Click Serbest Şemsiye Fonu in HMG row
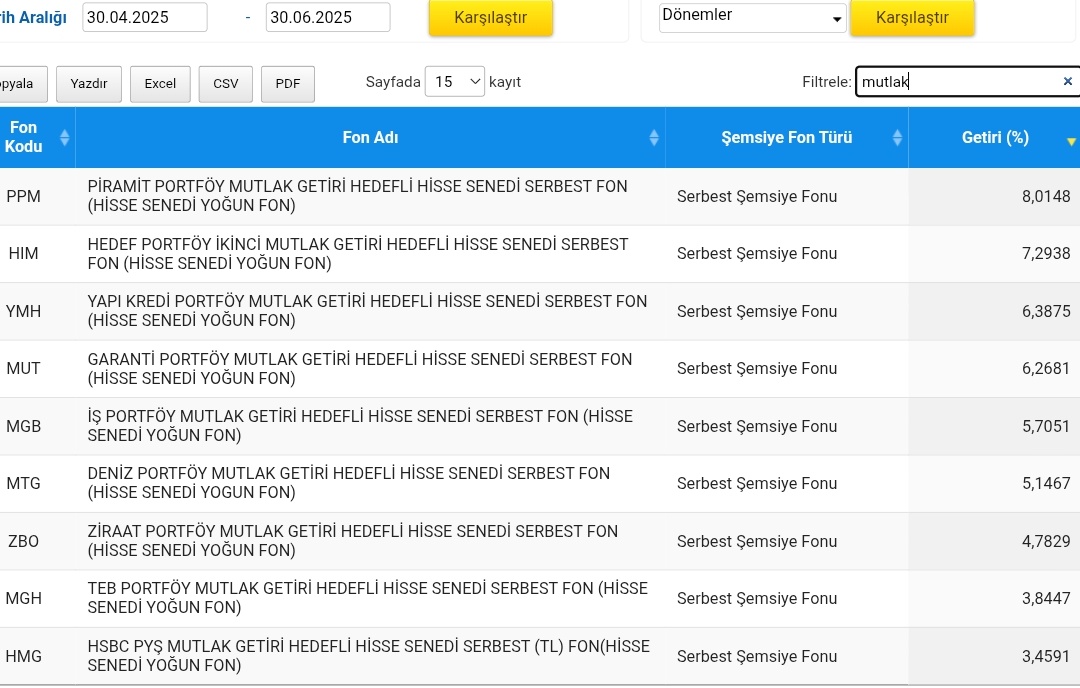Viewport: 1080px width, 688px height. 757,656
